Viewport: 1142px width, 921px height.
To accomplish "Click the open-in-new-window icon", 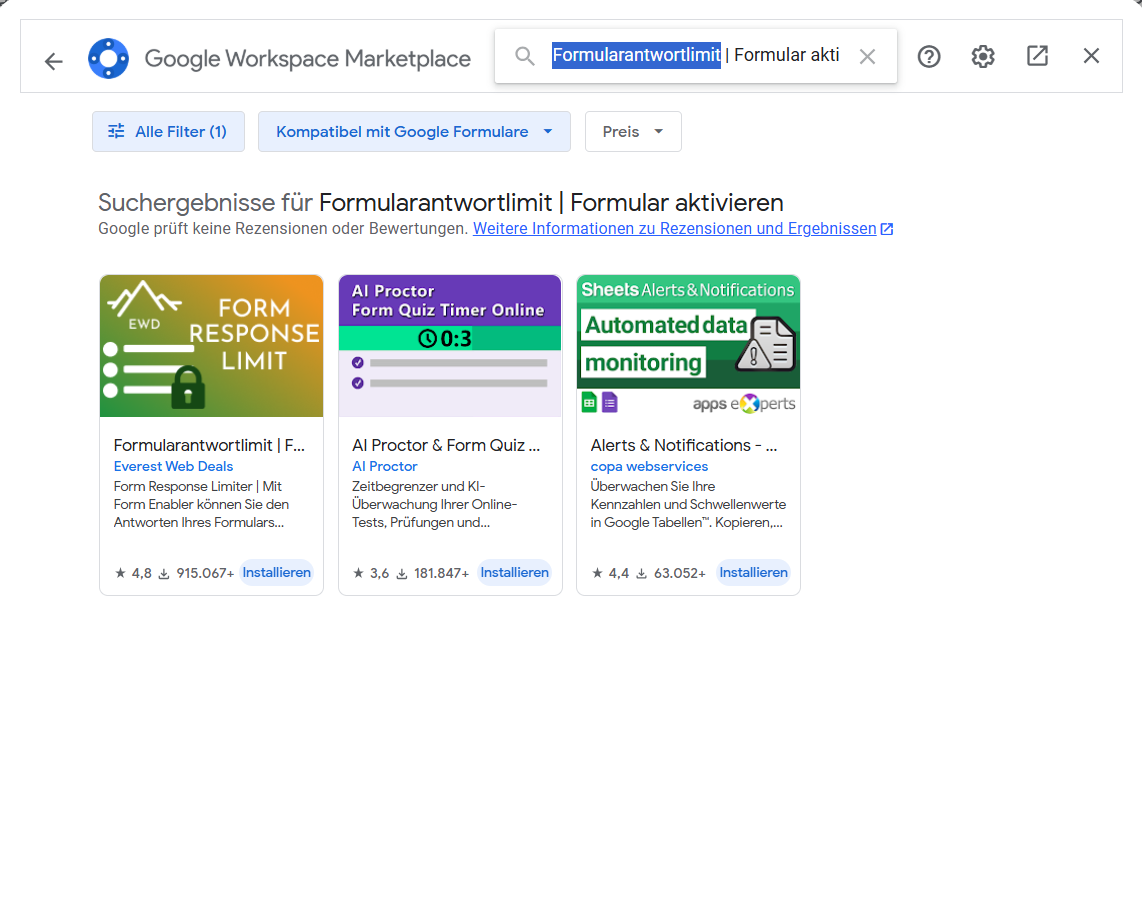I will tap(1037, 57).
